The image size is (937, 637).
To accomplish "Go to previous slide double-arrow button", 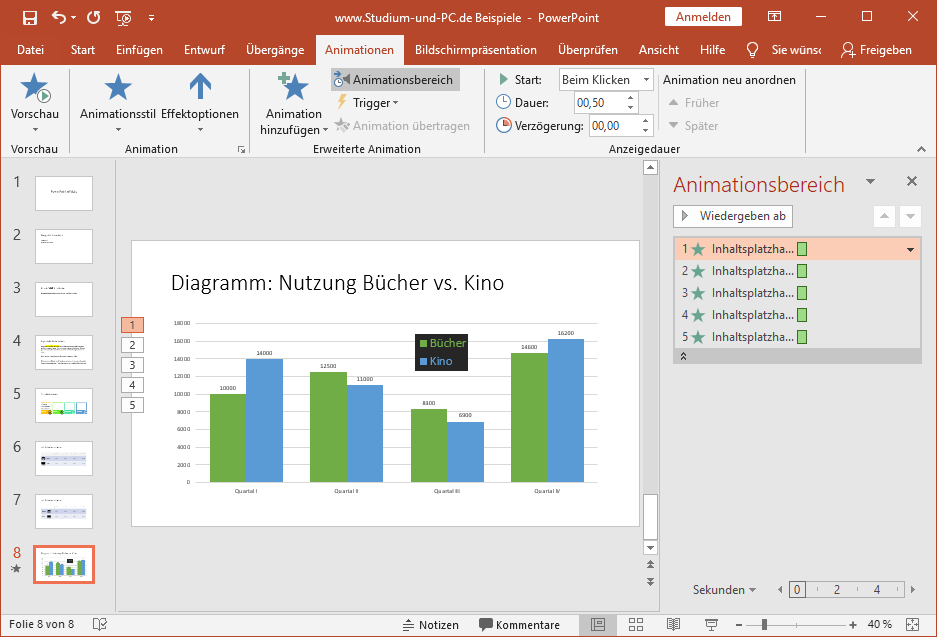I will [x=650, y=564].
